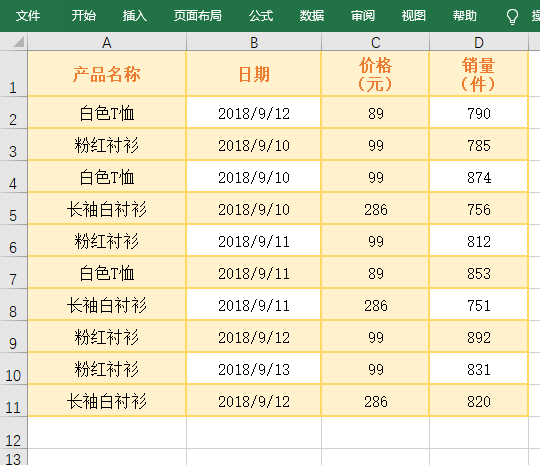Open the 帮助 tab
This screenshot has height=465, width=540.
[465, 16]
